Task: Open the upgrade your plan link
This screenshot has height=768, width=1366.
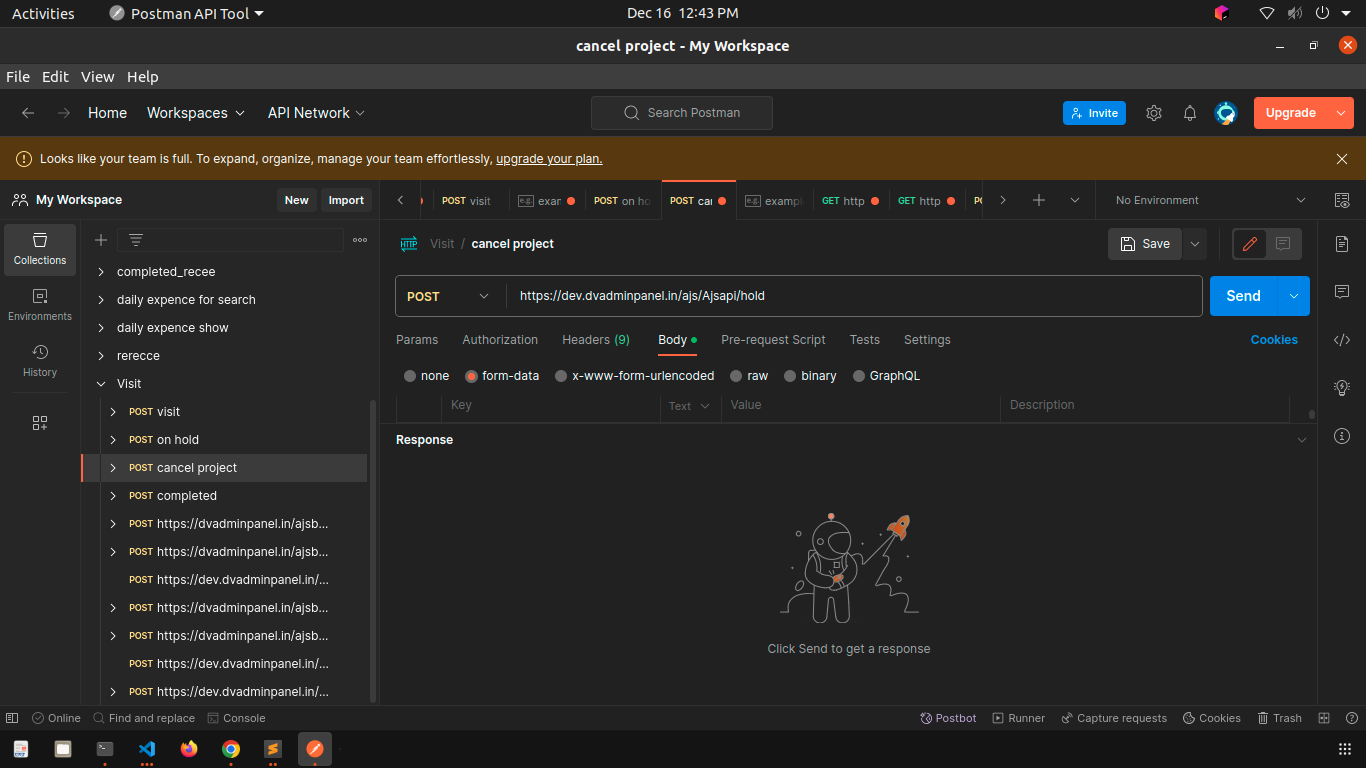Action: pos(549,159)
